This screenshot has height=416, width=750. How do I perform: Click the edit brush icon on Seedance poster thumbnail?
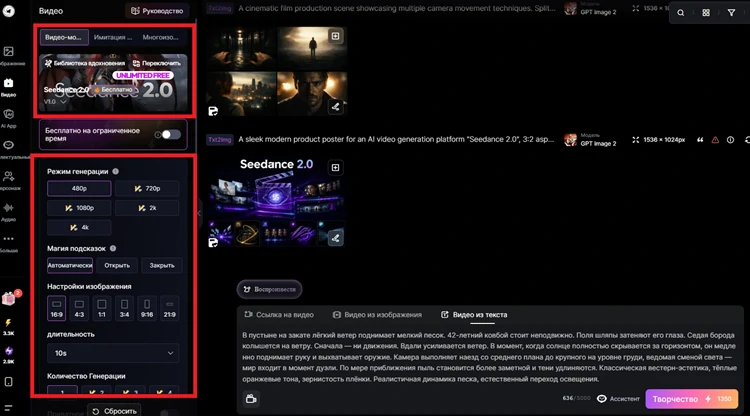[336, 238]
